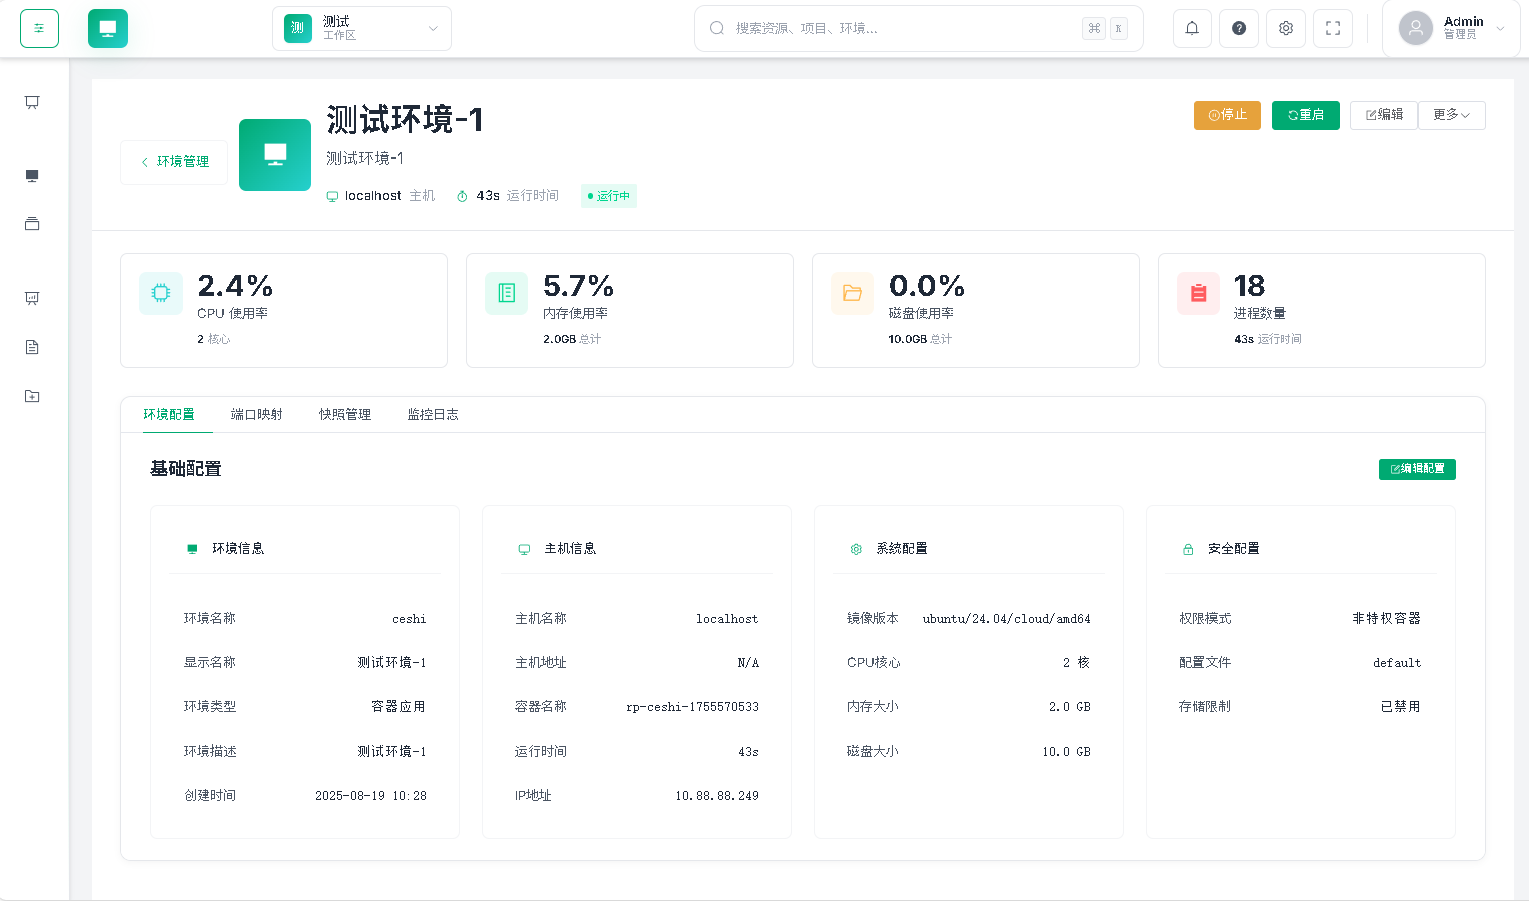Open the 测试 工作区 workspace dropdown
The height and width of the screenshot is (901, 1529).
362,28
